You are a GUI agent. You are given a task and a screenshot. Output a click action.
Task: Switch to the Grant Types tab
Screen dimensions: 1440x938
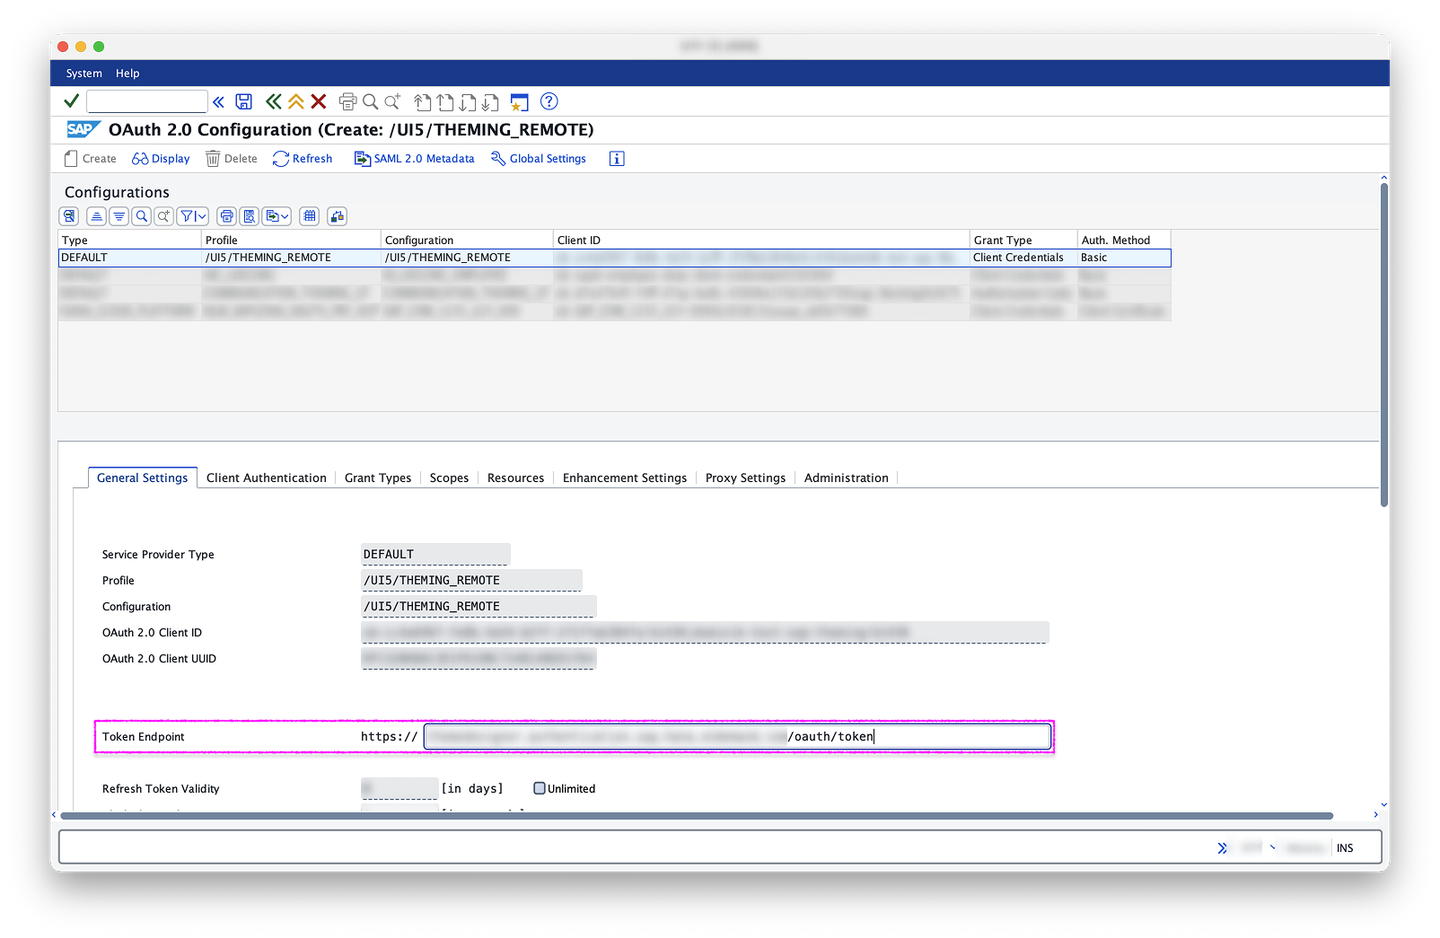coord(378,478)
